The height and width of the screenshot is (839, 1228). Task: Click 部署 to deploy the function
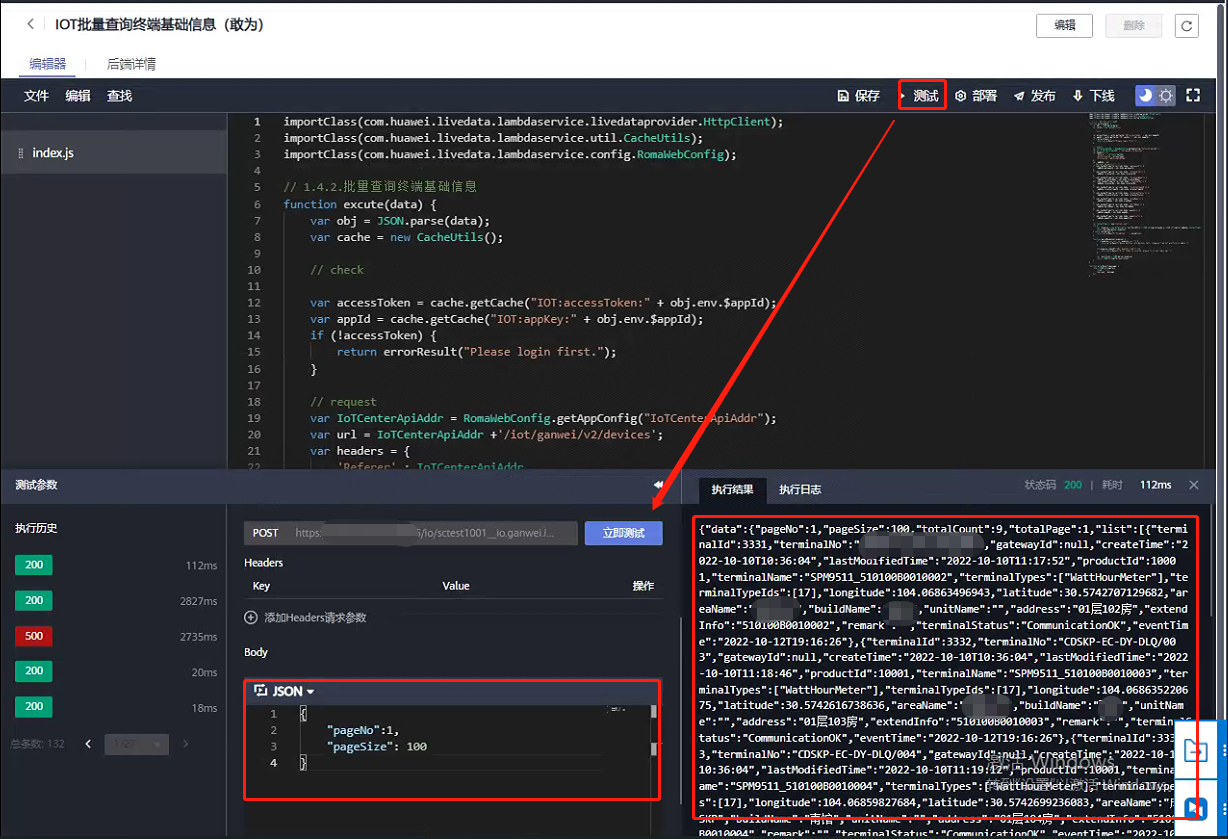[976, 96]
